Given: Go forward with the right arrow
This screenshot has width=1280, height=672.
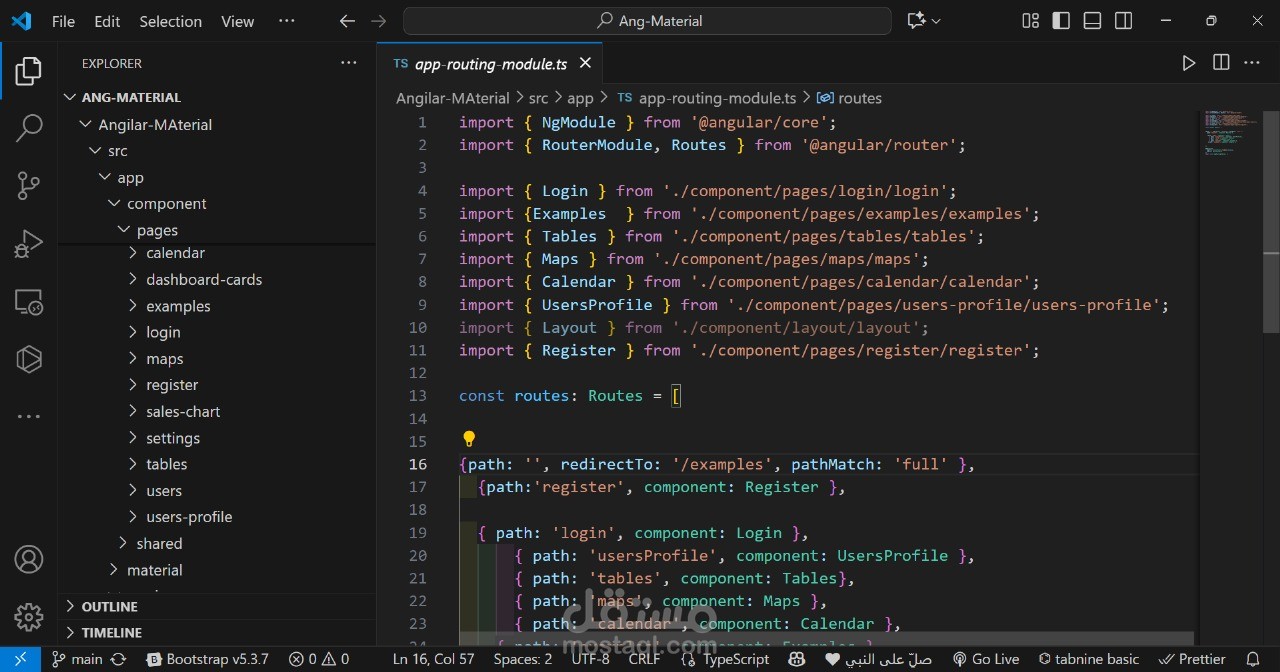Looking at the screenshot, I should (378, 21).
